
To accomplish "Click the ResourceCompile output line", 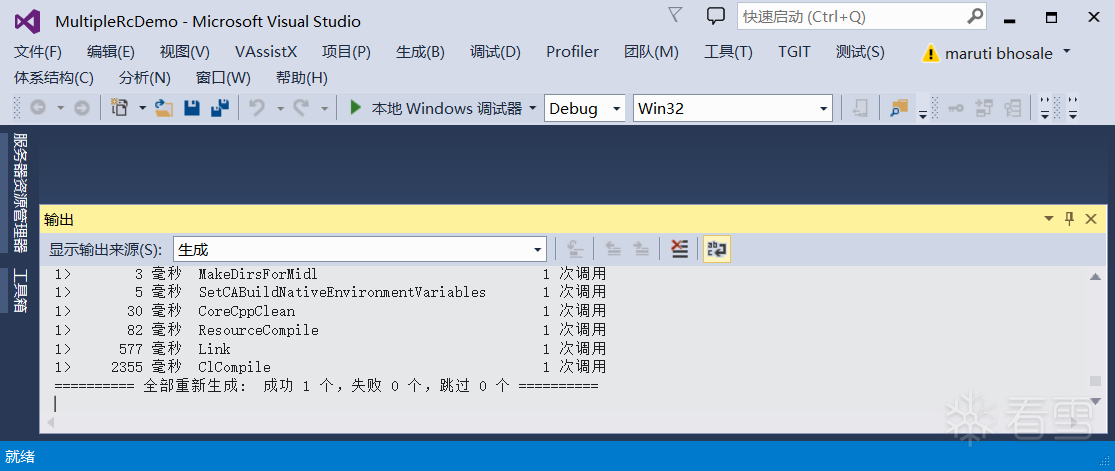I will pos(331,330).
